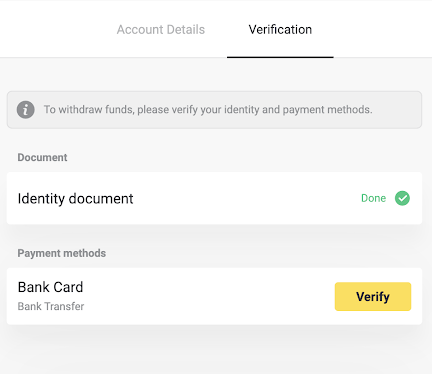Click the words 'payment methods' in the notice

click(x=326, y=110)
